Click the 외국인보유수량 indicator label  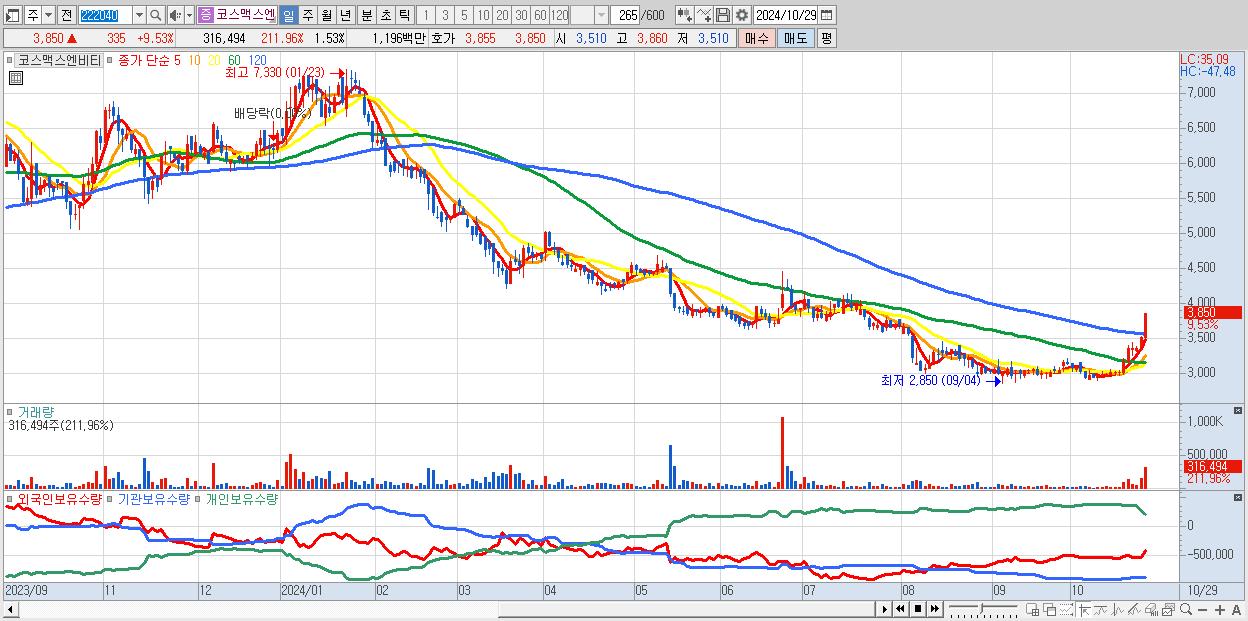[x=58, y=498]
